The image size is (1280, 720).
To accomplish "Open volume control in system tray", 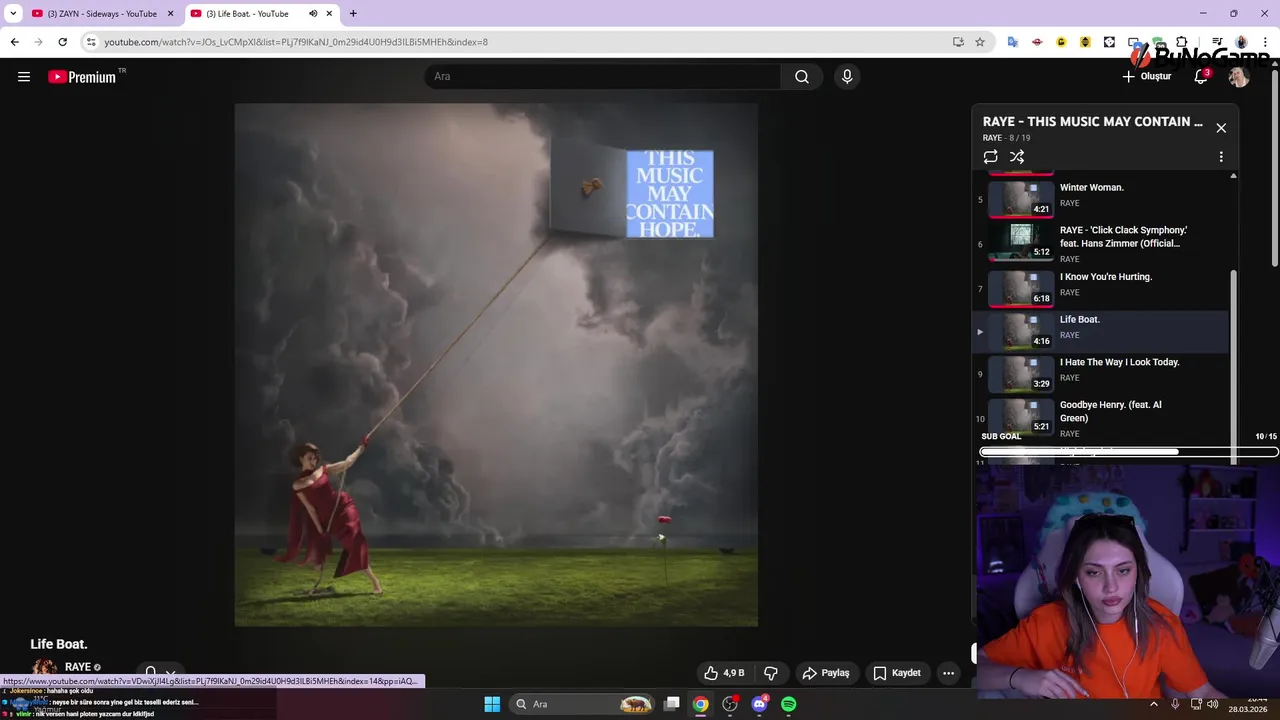I will click(x=1212, y=704).
